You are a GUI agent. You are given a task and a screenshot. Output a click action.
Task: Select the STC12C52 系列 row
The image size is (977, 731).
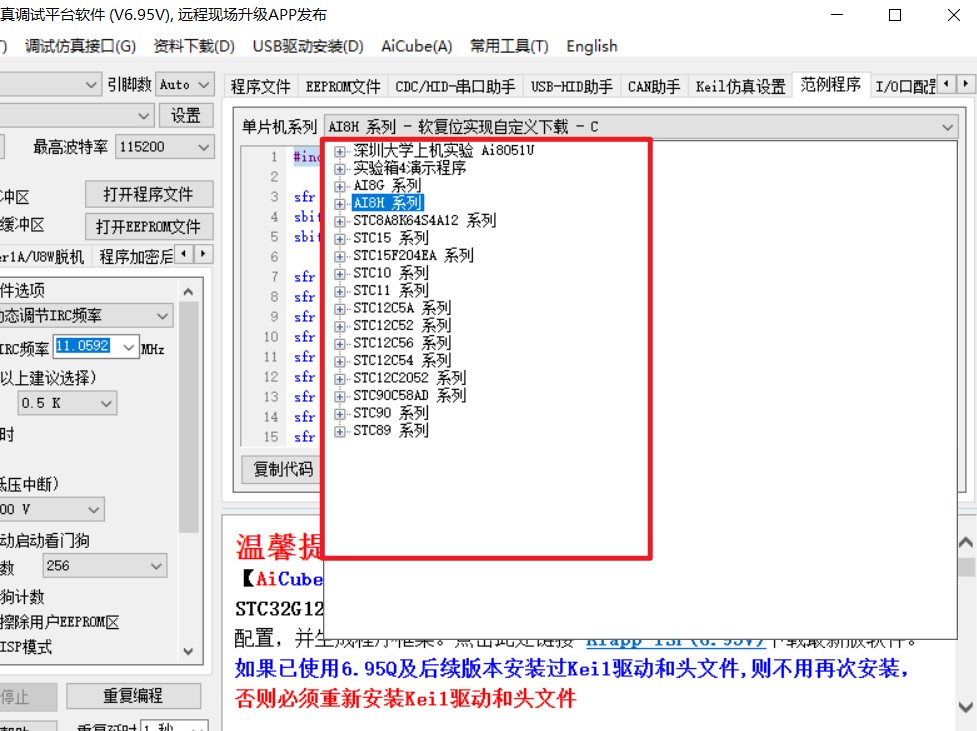point(401,325)
